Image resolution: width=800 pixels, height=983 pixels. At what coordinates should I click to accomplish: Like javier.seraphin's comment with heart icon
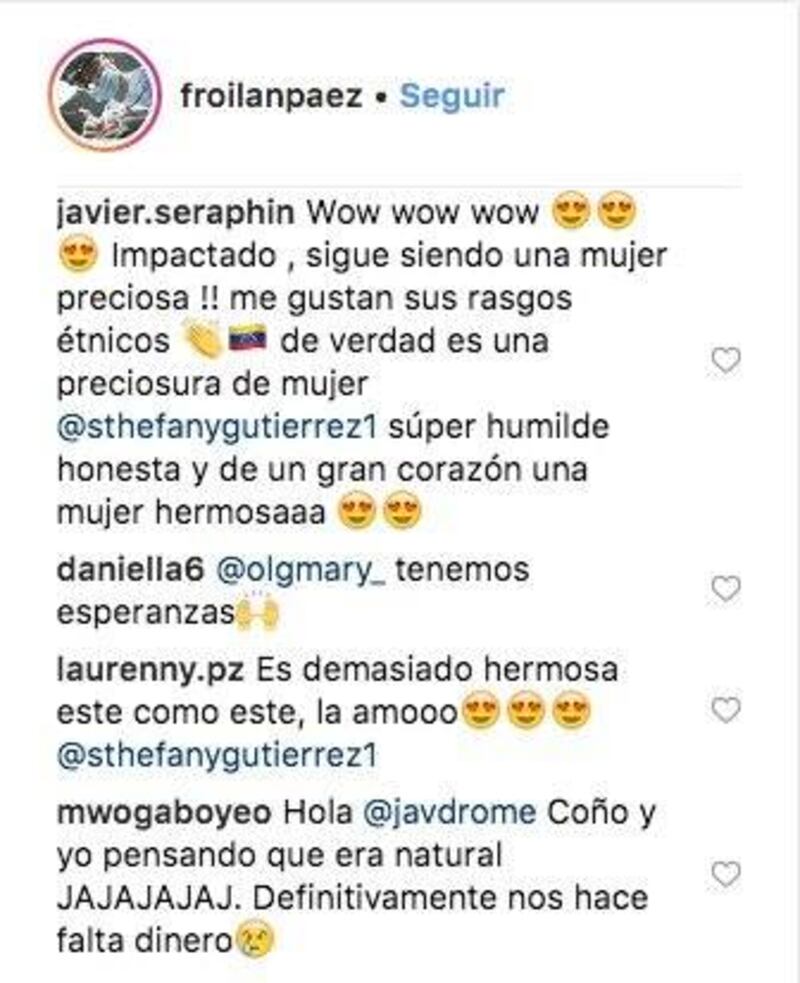coord(726,360)
